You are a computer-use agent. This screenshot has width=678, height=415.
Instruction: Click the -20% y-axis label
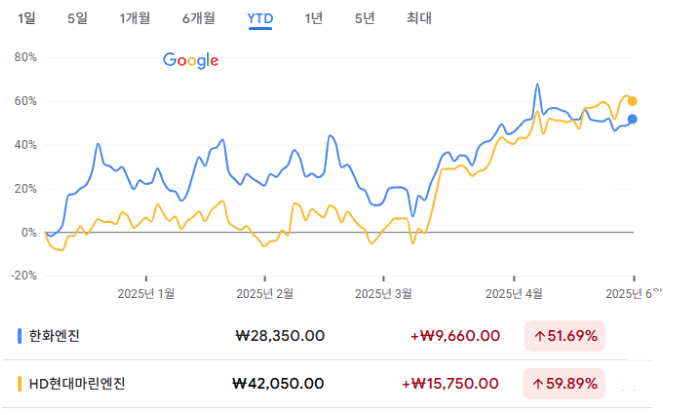point(23,276)
